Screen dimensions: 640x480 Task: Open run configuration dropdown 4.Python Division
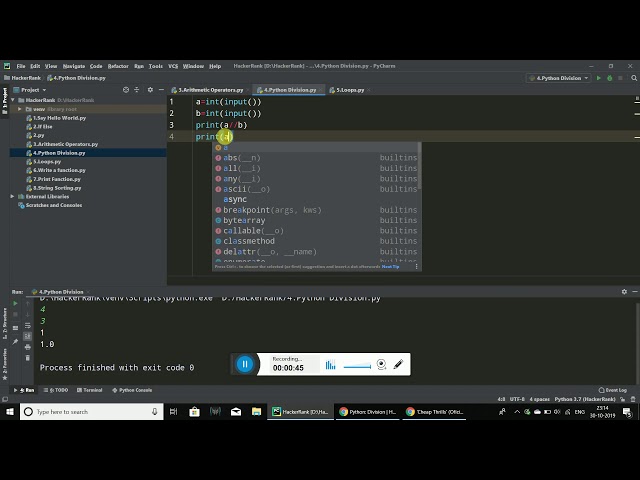[x=558, y=78]
